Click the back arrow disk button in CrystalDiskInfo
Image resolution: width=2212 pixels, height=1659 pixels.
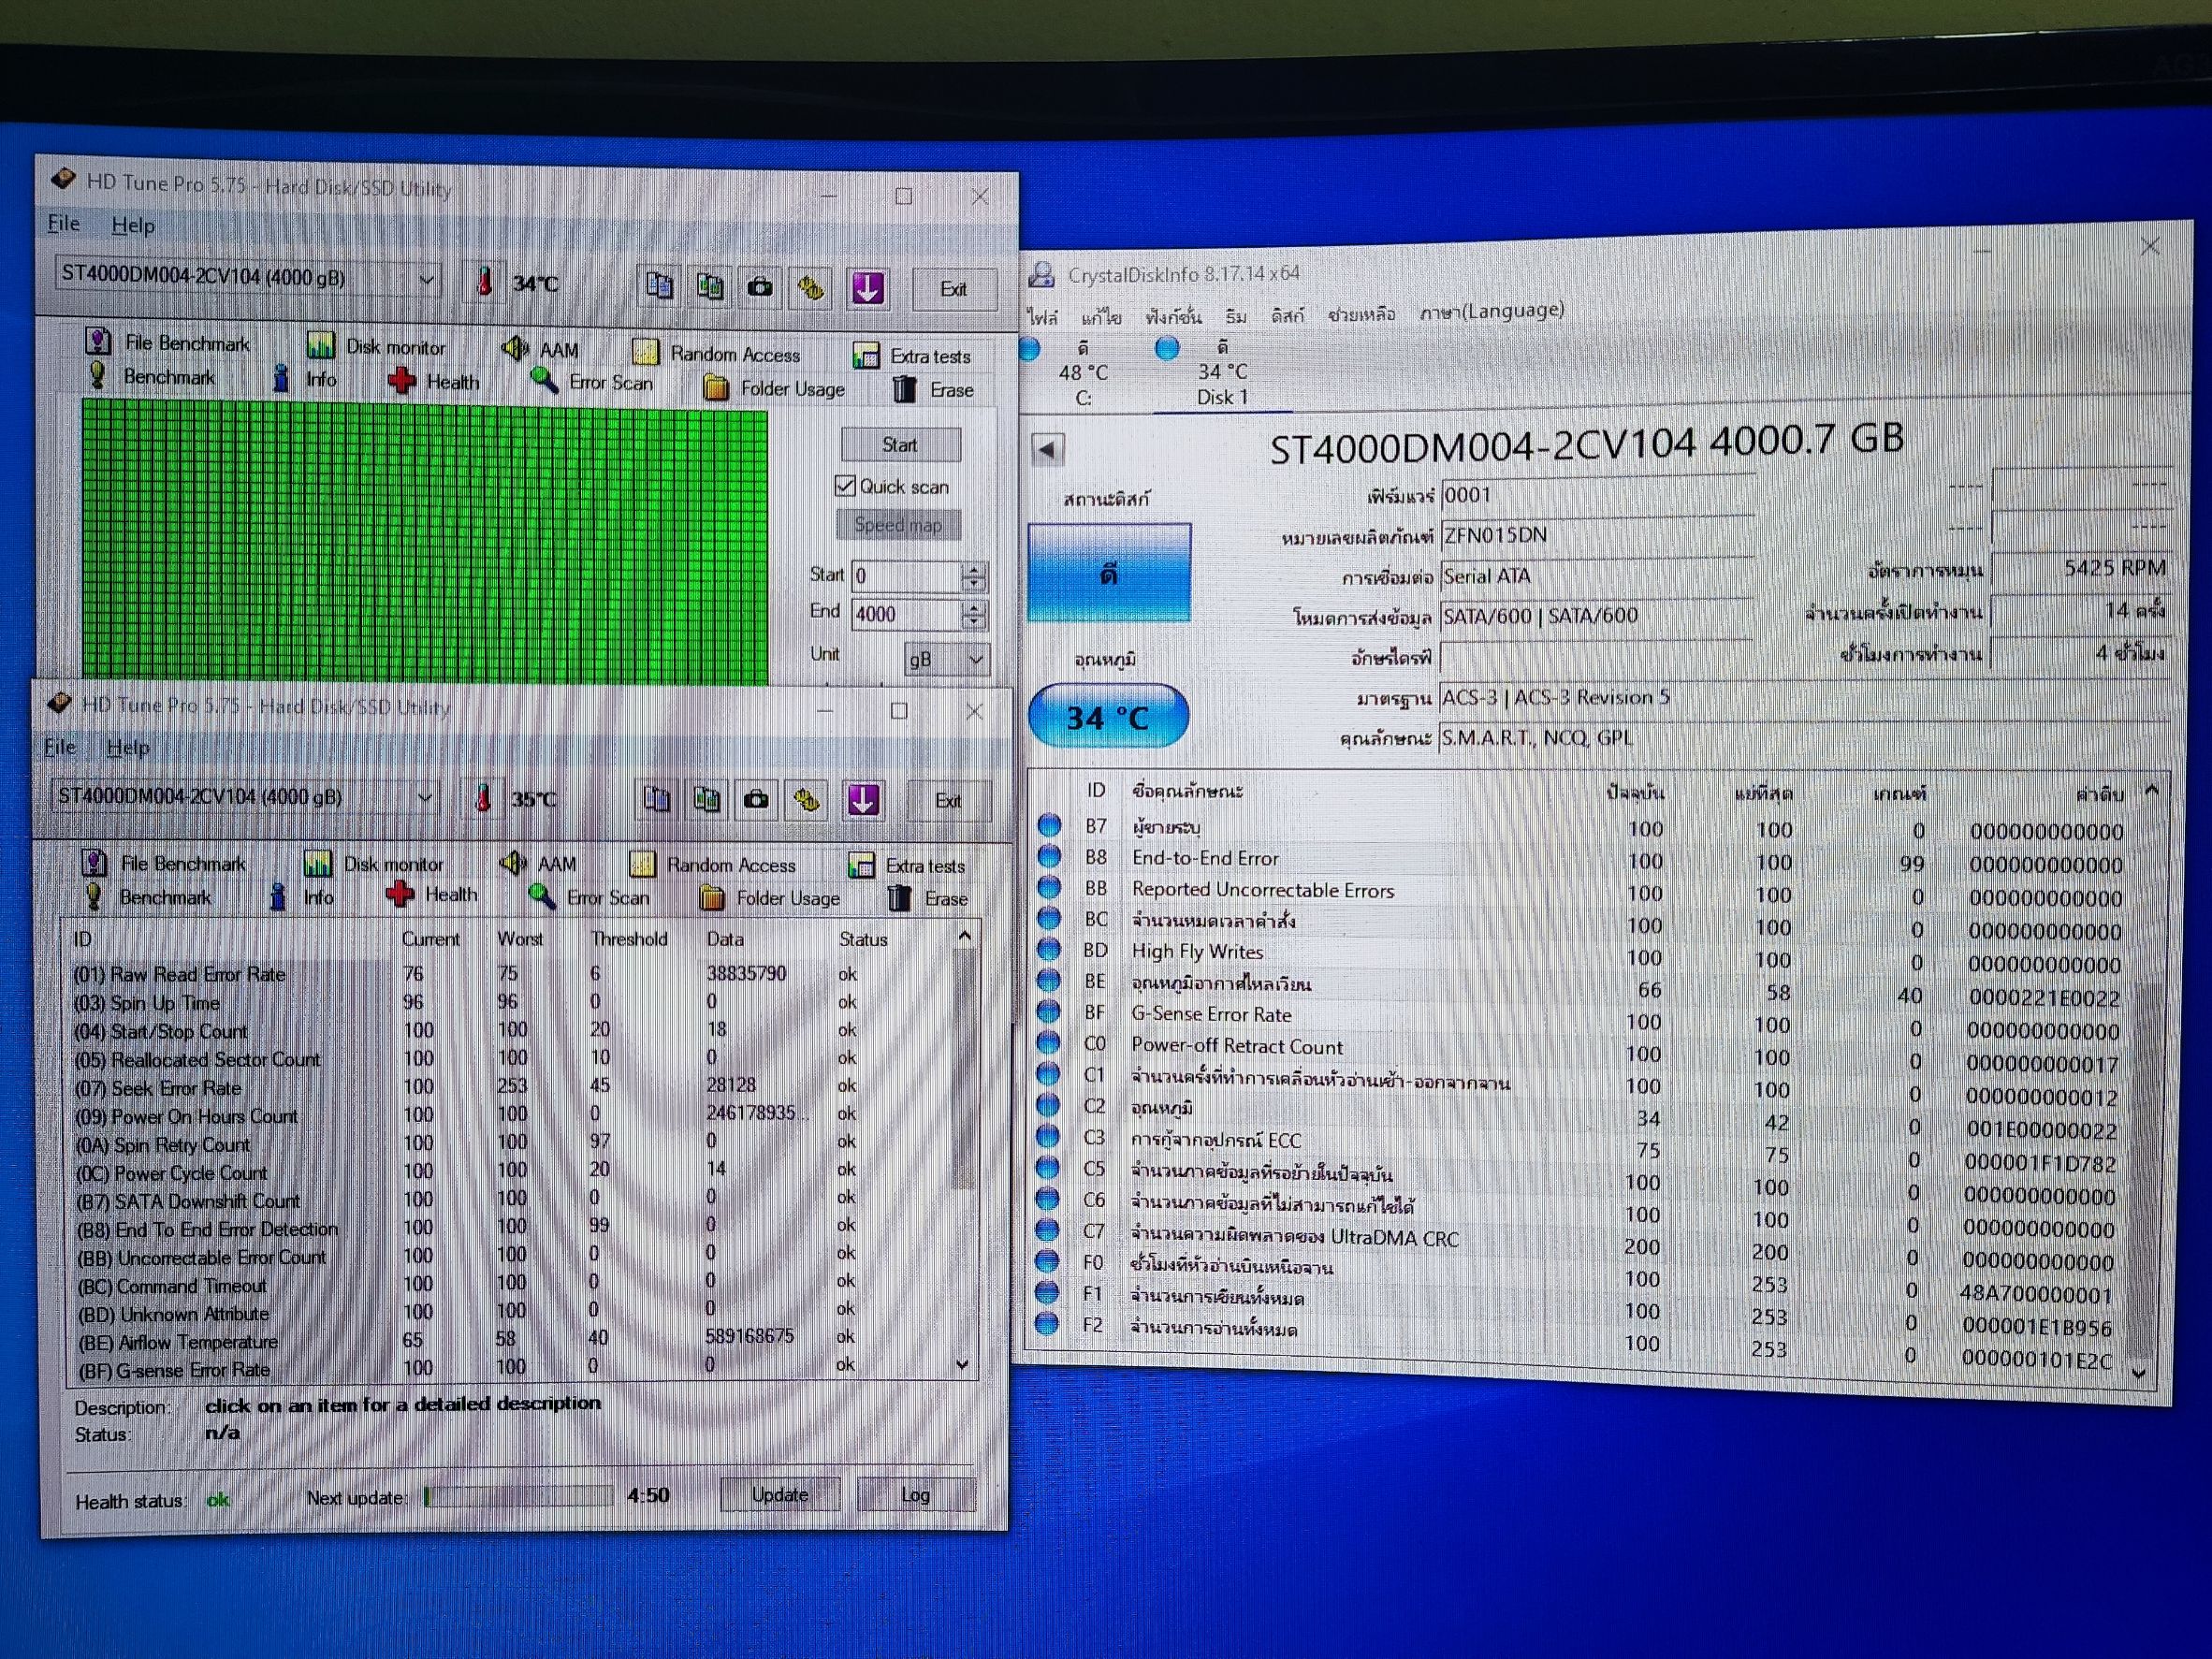pyautogui.click(x=1047, y=449)
